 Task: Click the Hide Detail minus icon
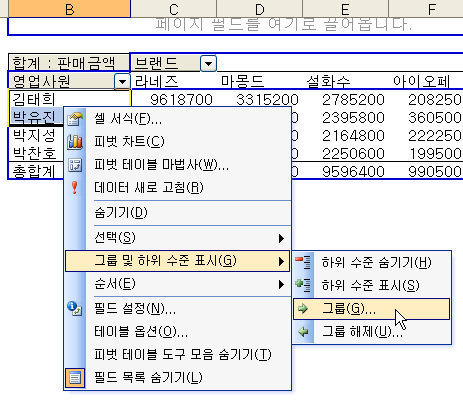303,262
